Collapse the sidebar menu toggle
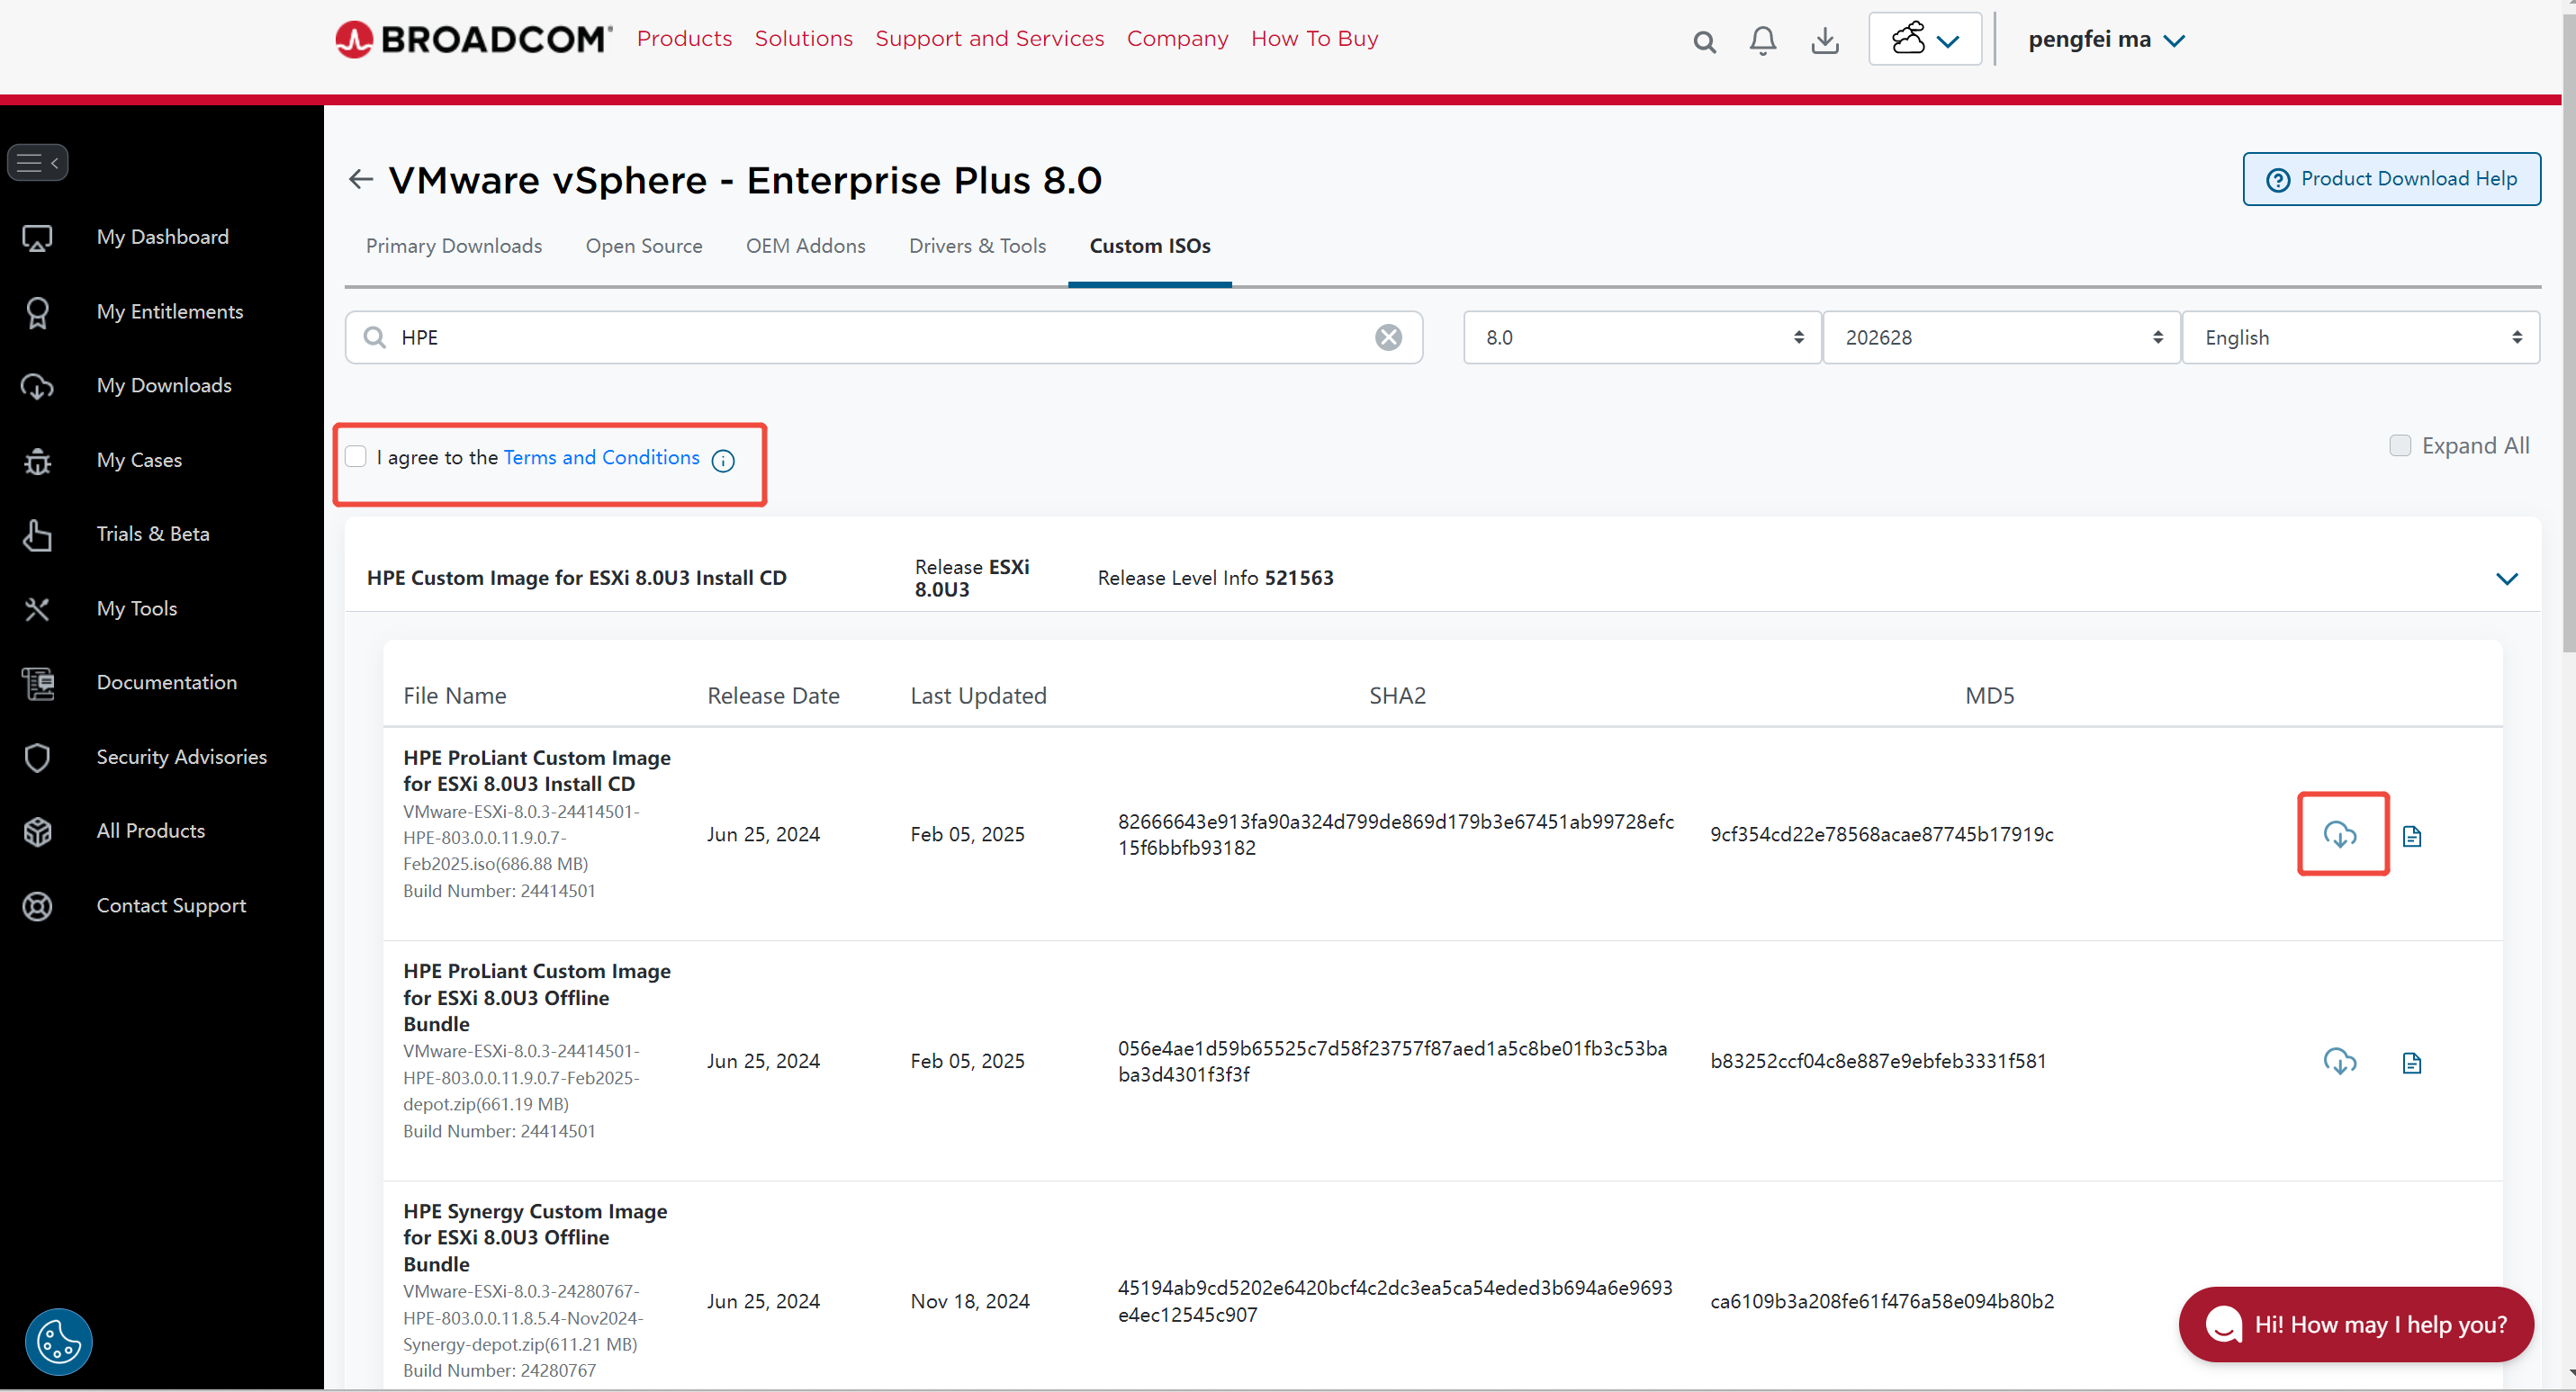 point(38,162)
